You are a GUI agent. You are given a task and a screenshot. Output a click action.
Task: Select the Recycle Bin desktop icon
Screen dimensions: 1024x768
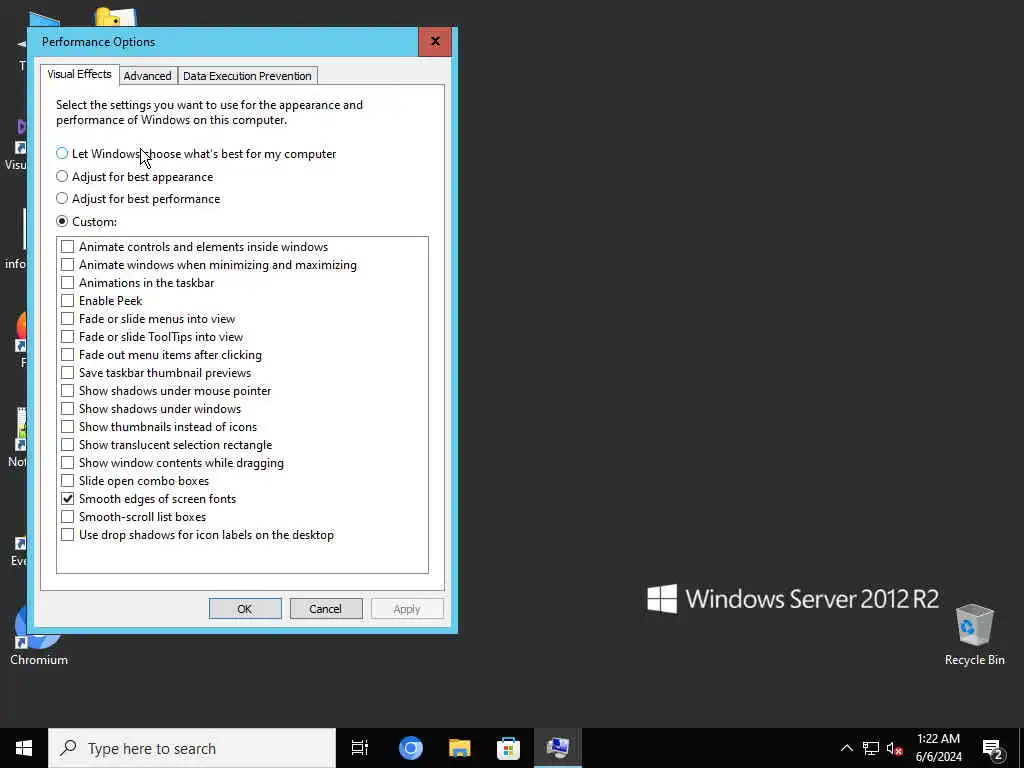pos(974,634)
